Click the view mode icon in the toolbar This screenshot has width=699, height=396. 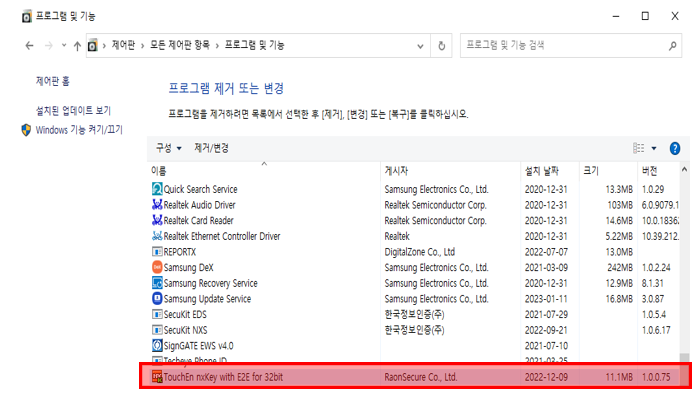pos(638,148)
